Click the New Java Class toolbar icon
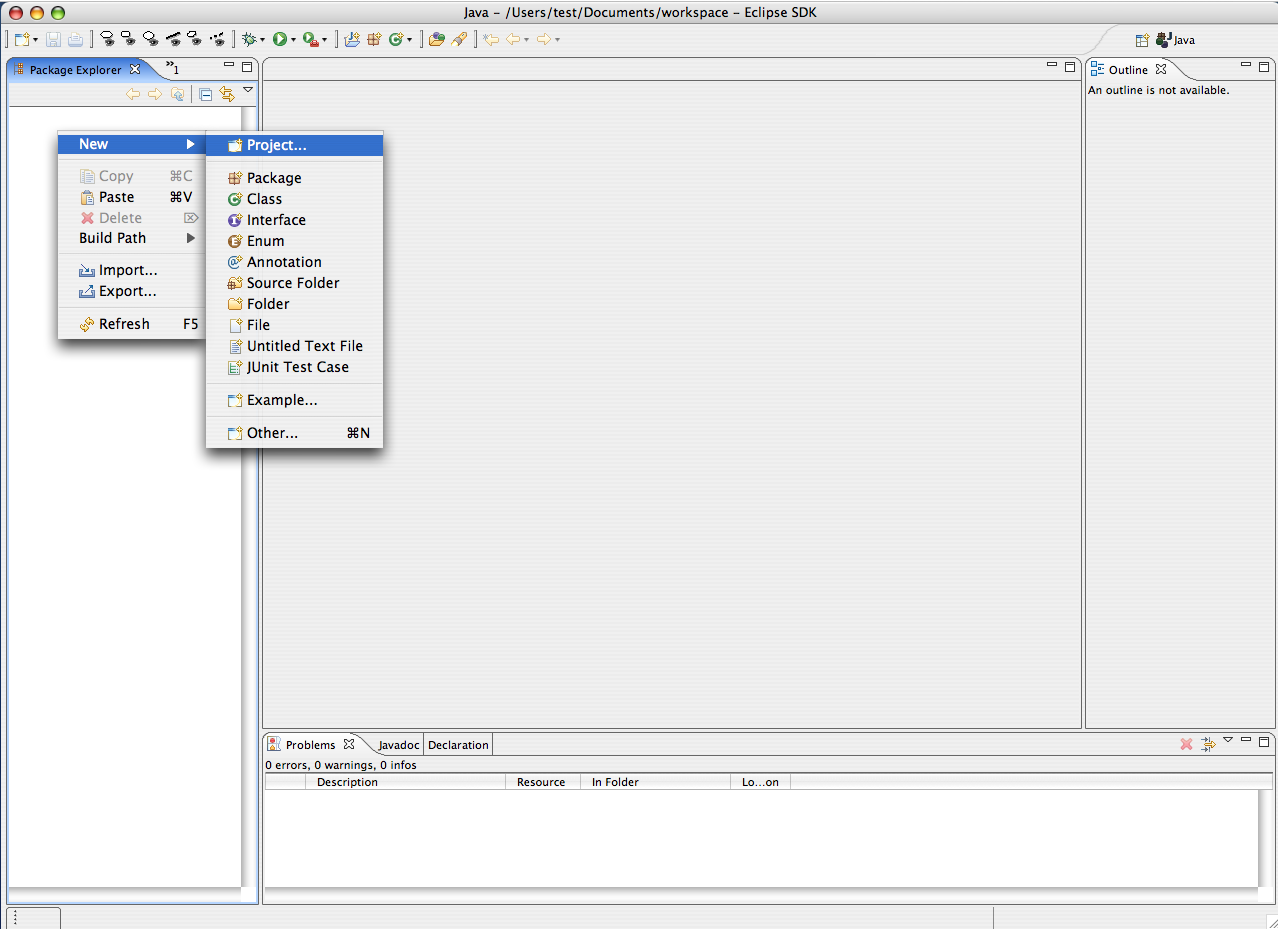The height and width of the screenshot is (929, 1278). [396, 39]
